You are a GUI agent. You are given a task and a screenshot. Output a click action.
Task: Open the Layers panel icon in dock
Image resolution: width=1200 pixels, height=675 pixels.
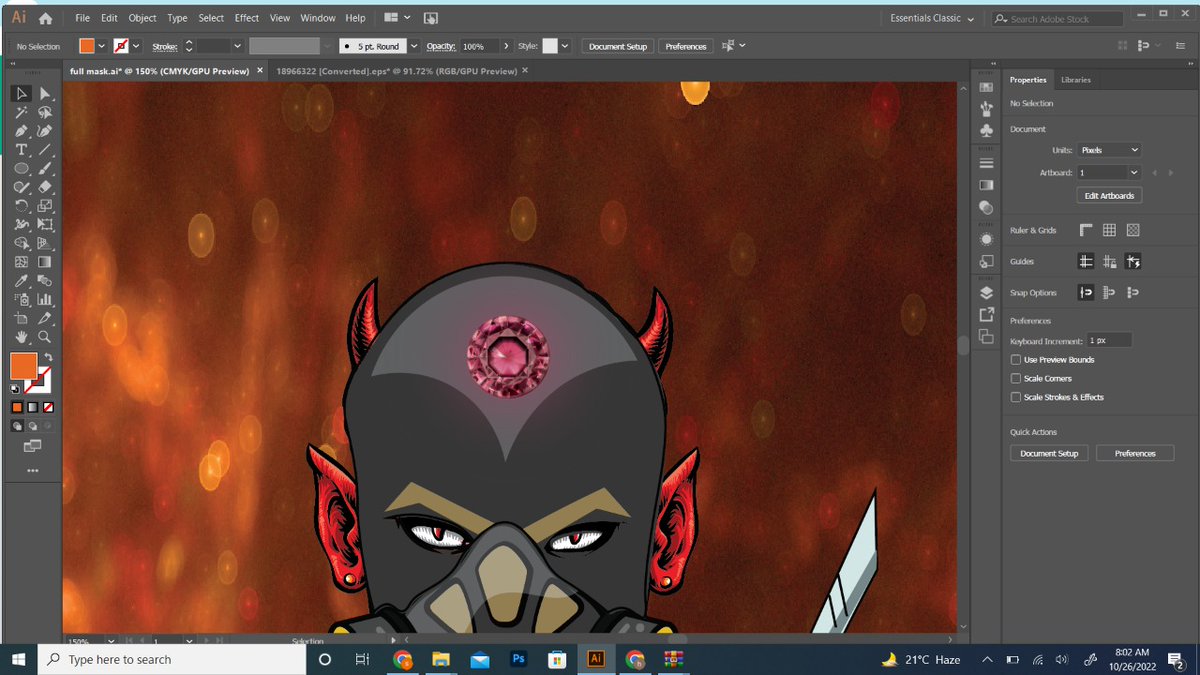(986, 293)
